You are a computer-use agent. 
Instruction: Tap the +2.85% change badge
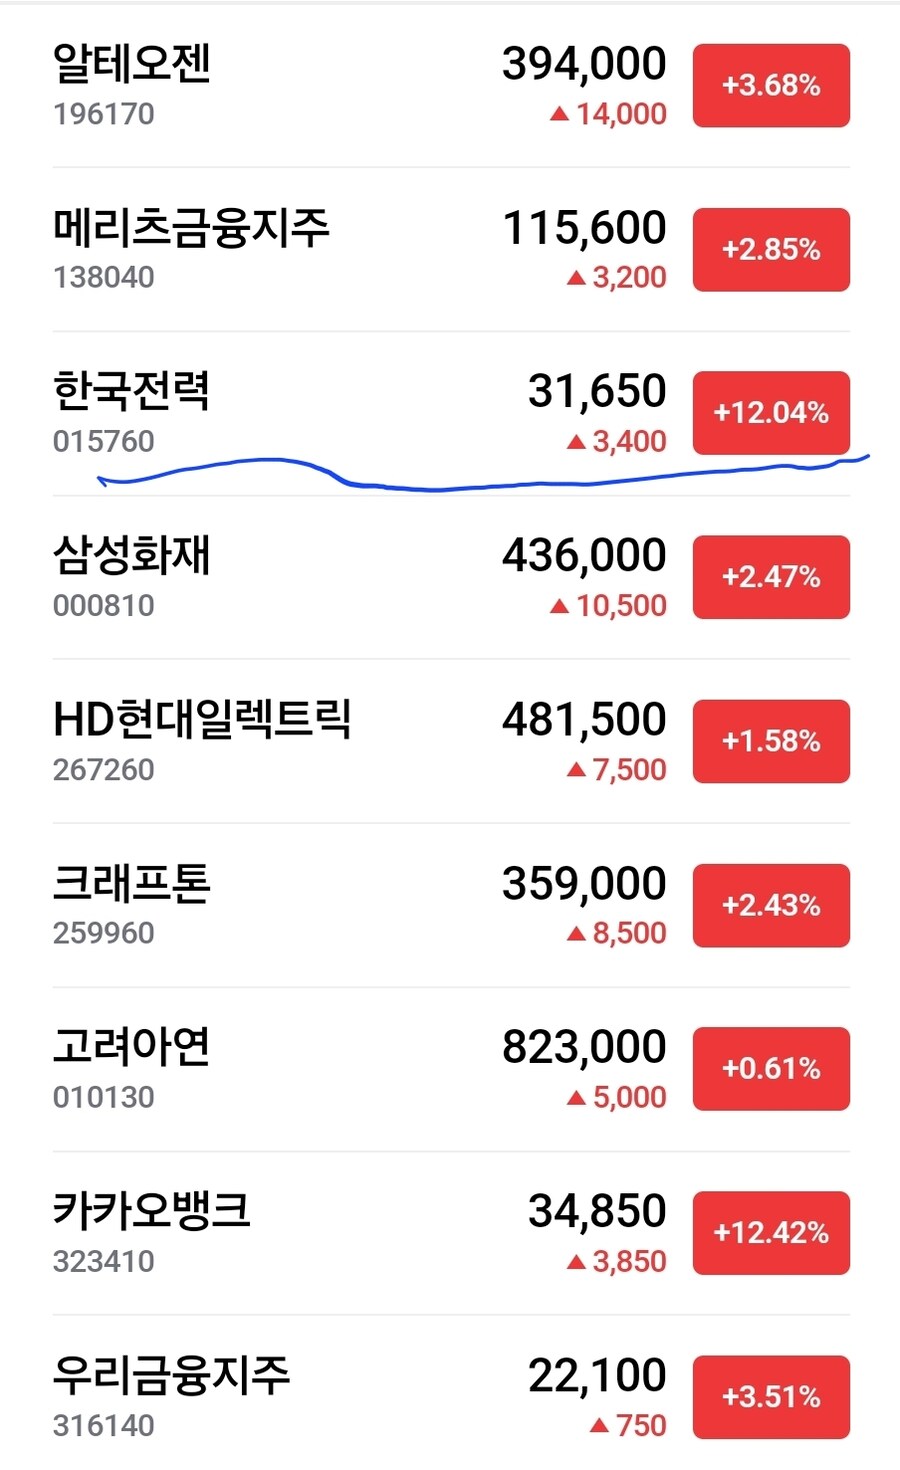(771, 250)
